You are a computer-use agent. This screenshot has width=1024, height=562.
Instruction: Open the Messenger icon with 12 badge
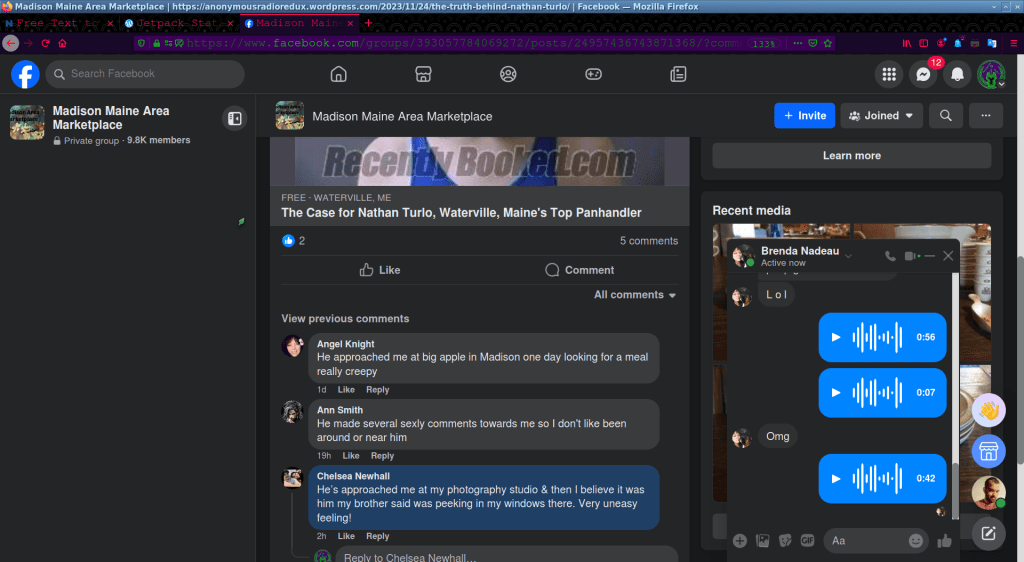[922, 74]
